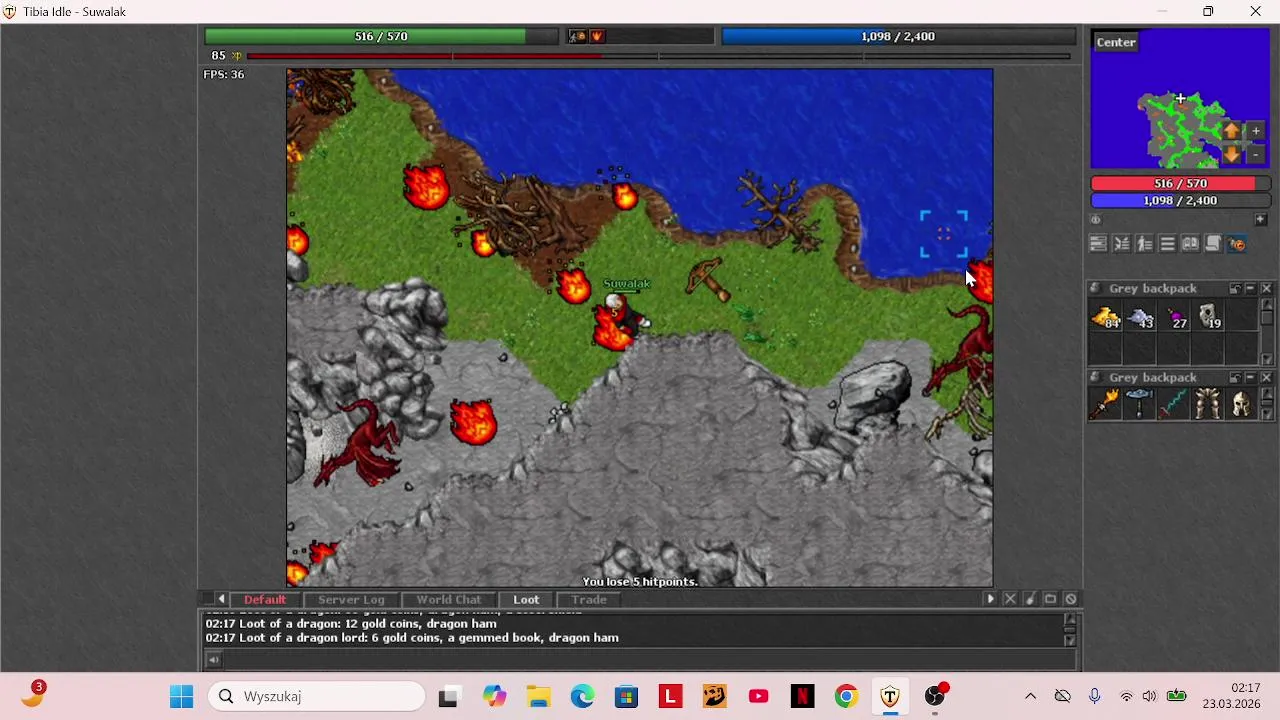Click the square window icon in chat toolbar

(x=1050, y=599)
